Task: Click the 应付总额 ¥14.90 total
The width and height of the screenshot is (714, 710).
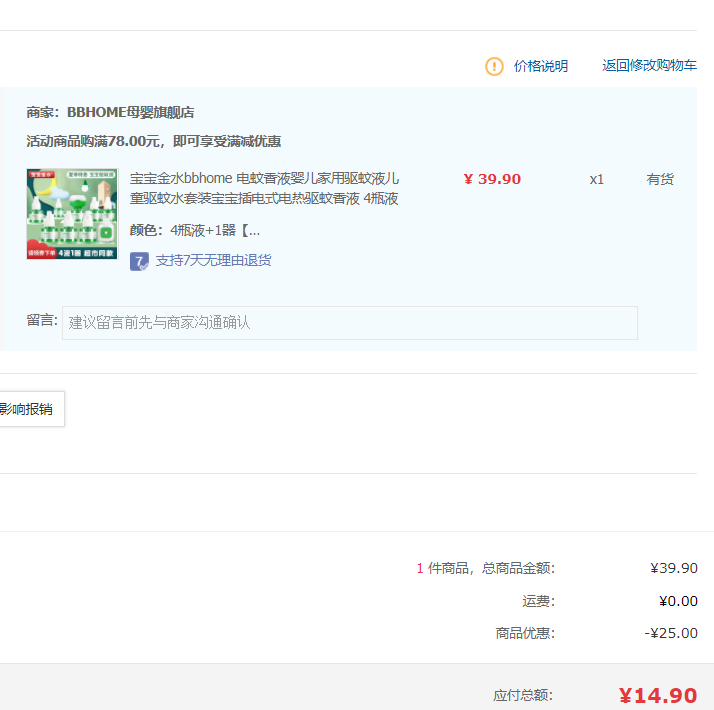Action: (x=657, y=695)
